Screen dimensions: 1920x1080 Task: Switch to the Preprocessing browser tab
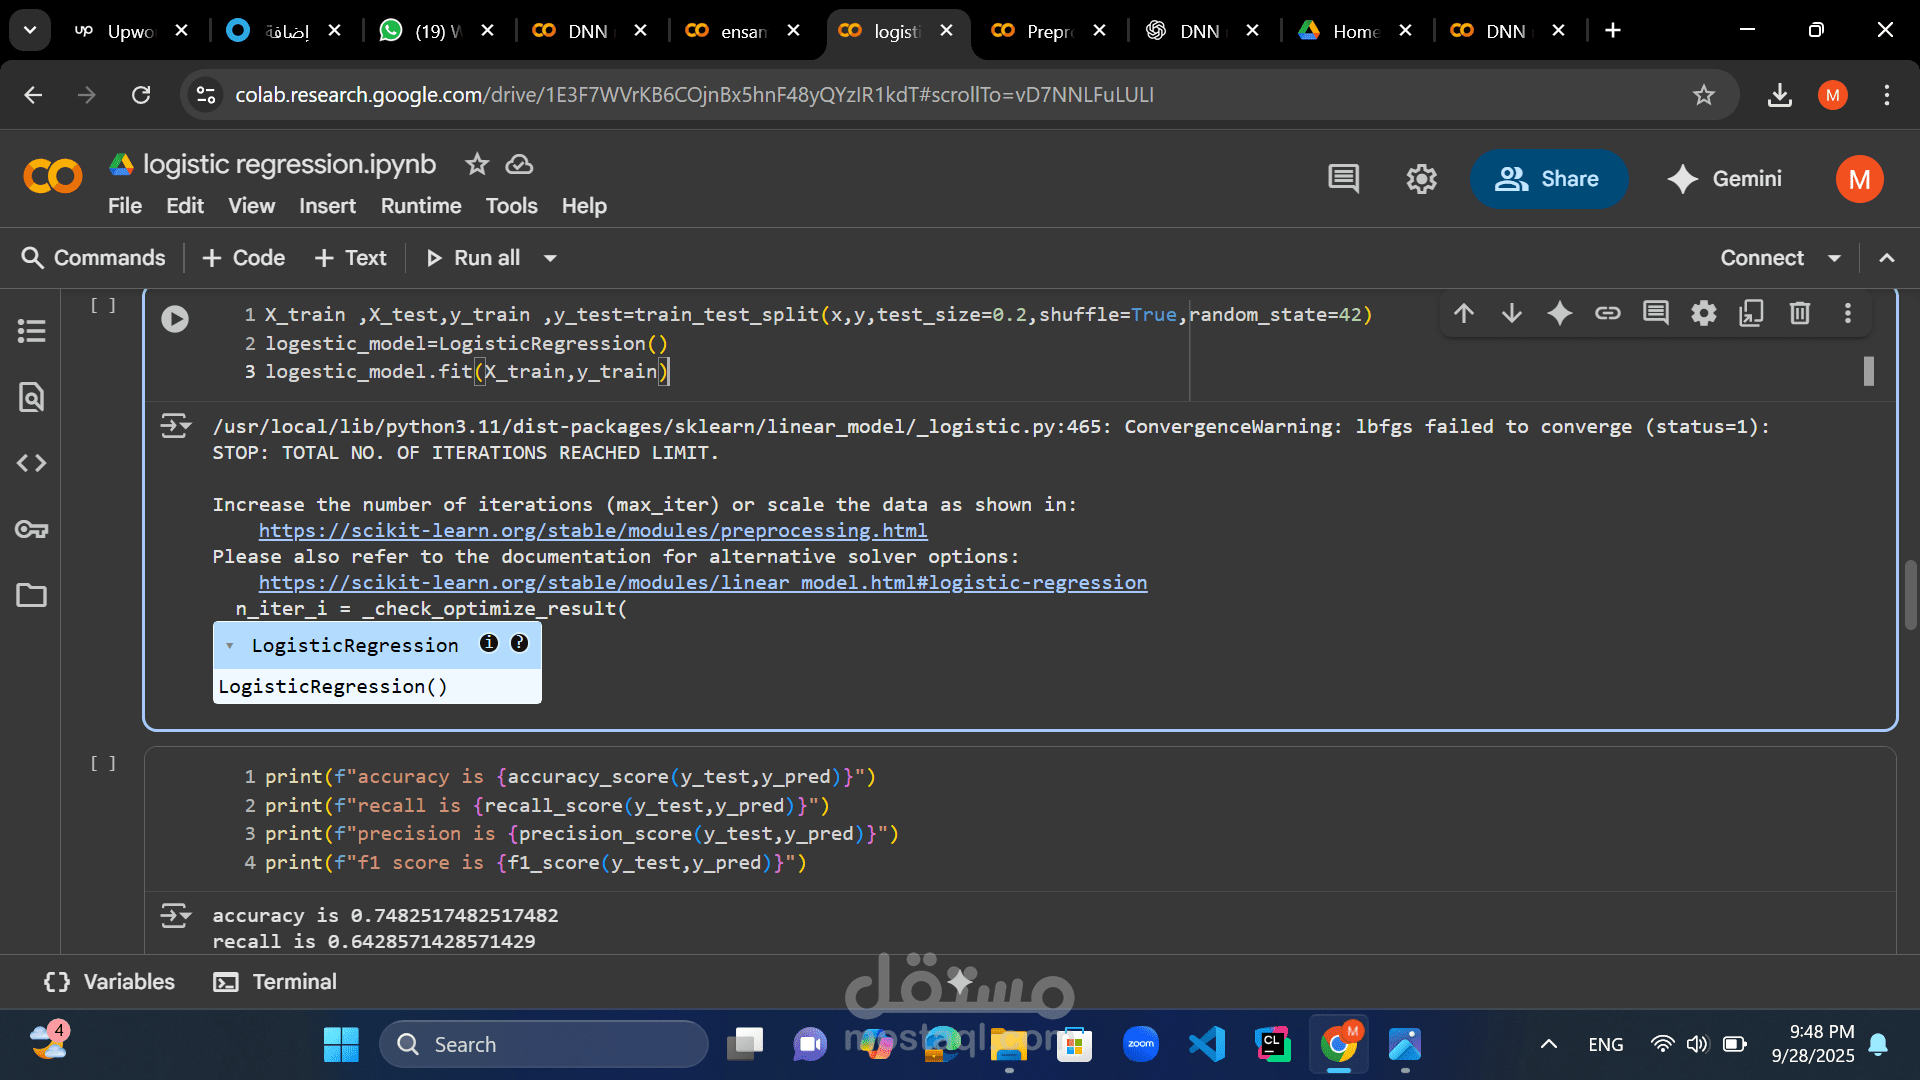[x=1047, y=31]
